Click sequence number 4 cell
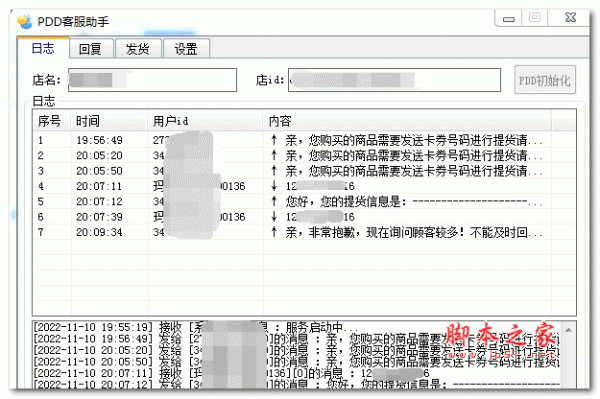 pos(41,186)
